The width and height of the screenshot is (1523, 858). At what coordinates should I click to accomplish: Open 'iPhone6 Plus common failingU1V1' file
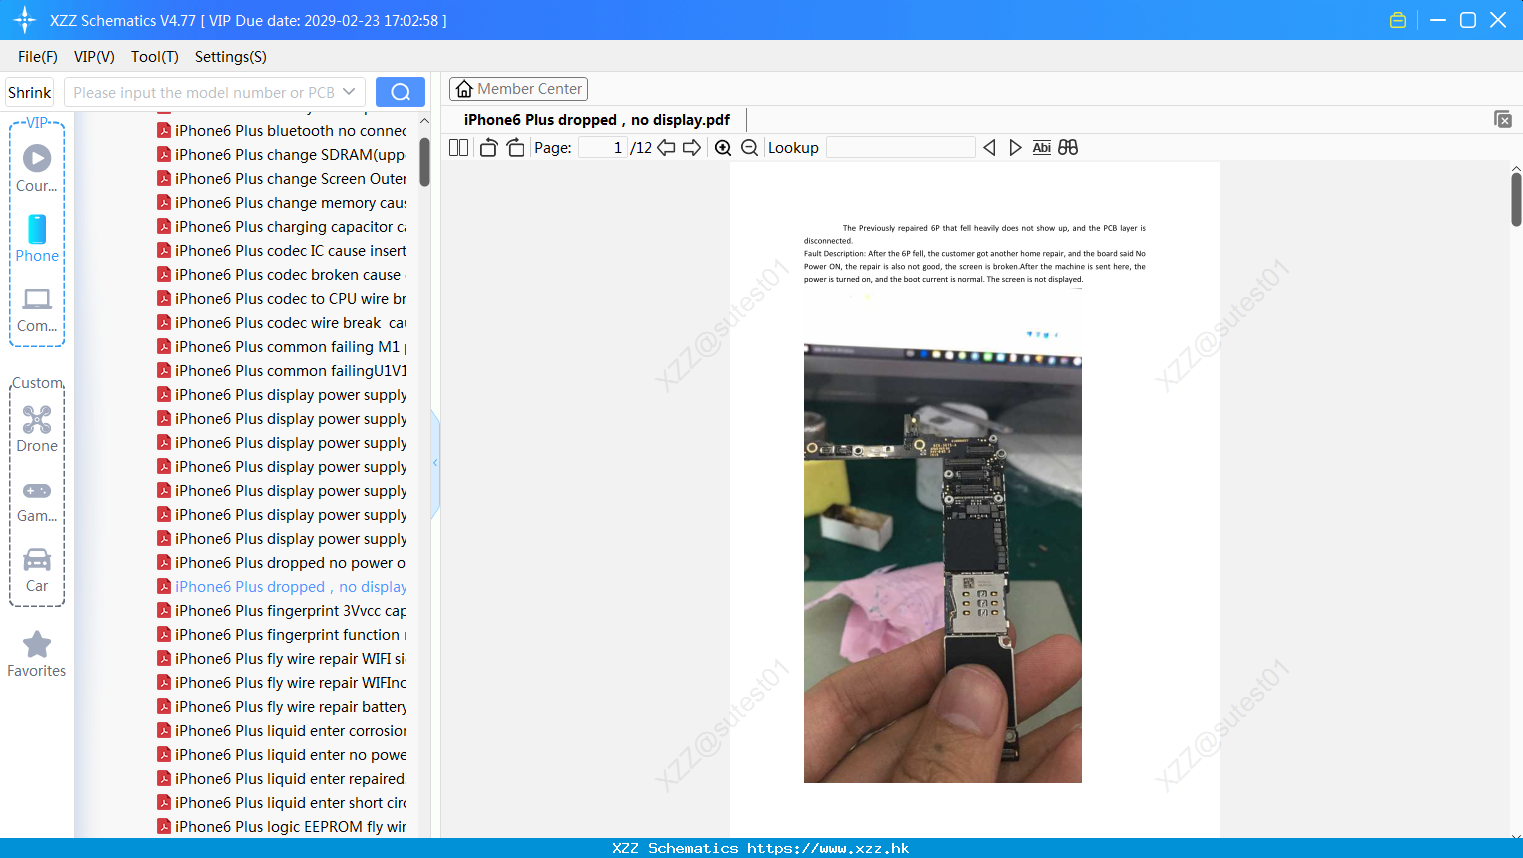click(x=282, y=371)
